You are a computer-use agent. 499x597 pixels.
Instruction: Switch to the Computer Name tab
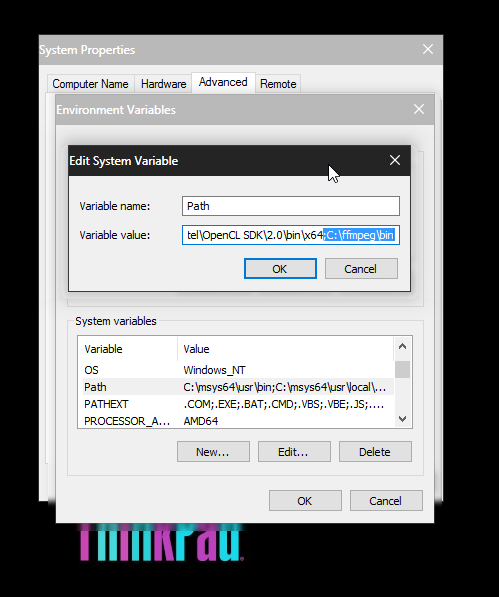(x=90, y=84)
